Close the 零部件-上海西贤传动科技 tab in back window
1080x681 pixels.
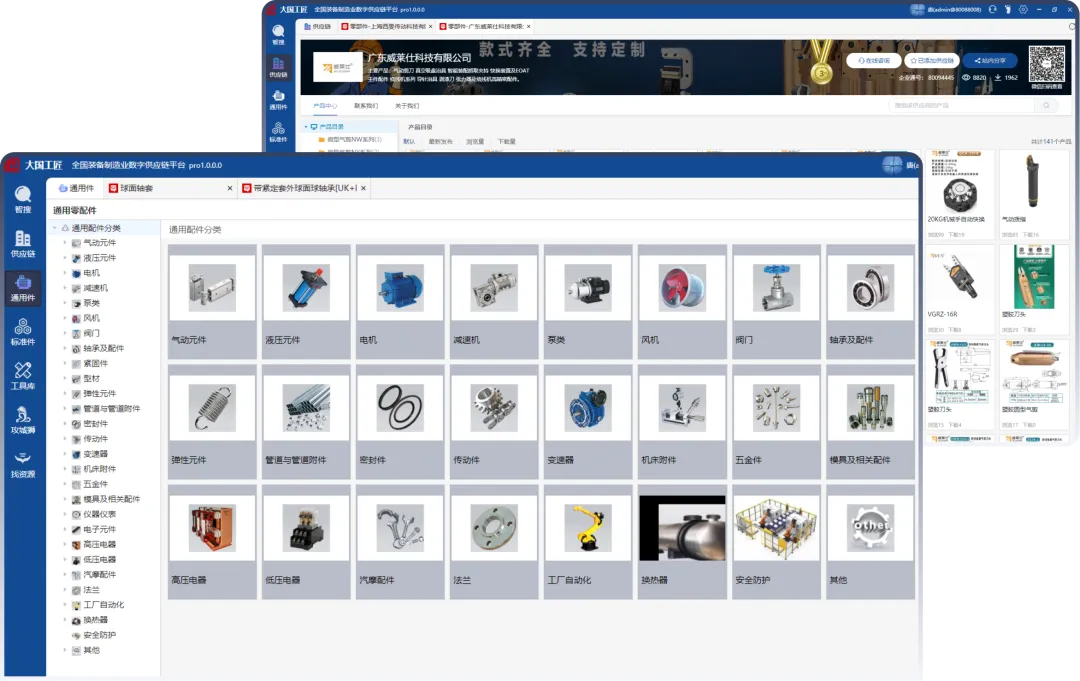point(430,26)
